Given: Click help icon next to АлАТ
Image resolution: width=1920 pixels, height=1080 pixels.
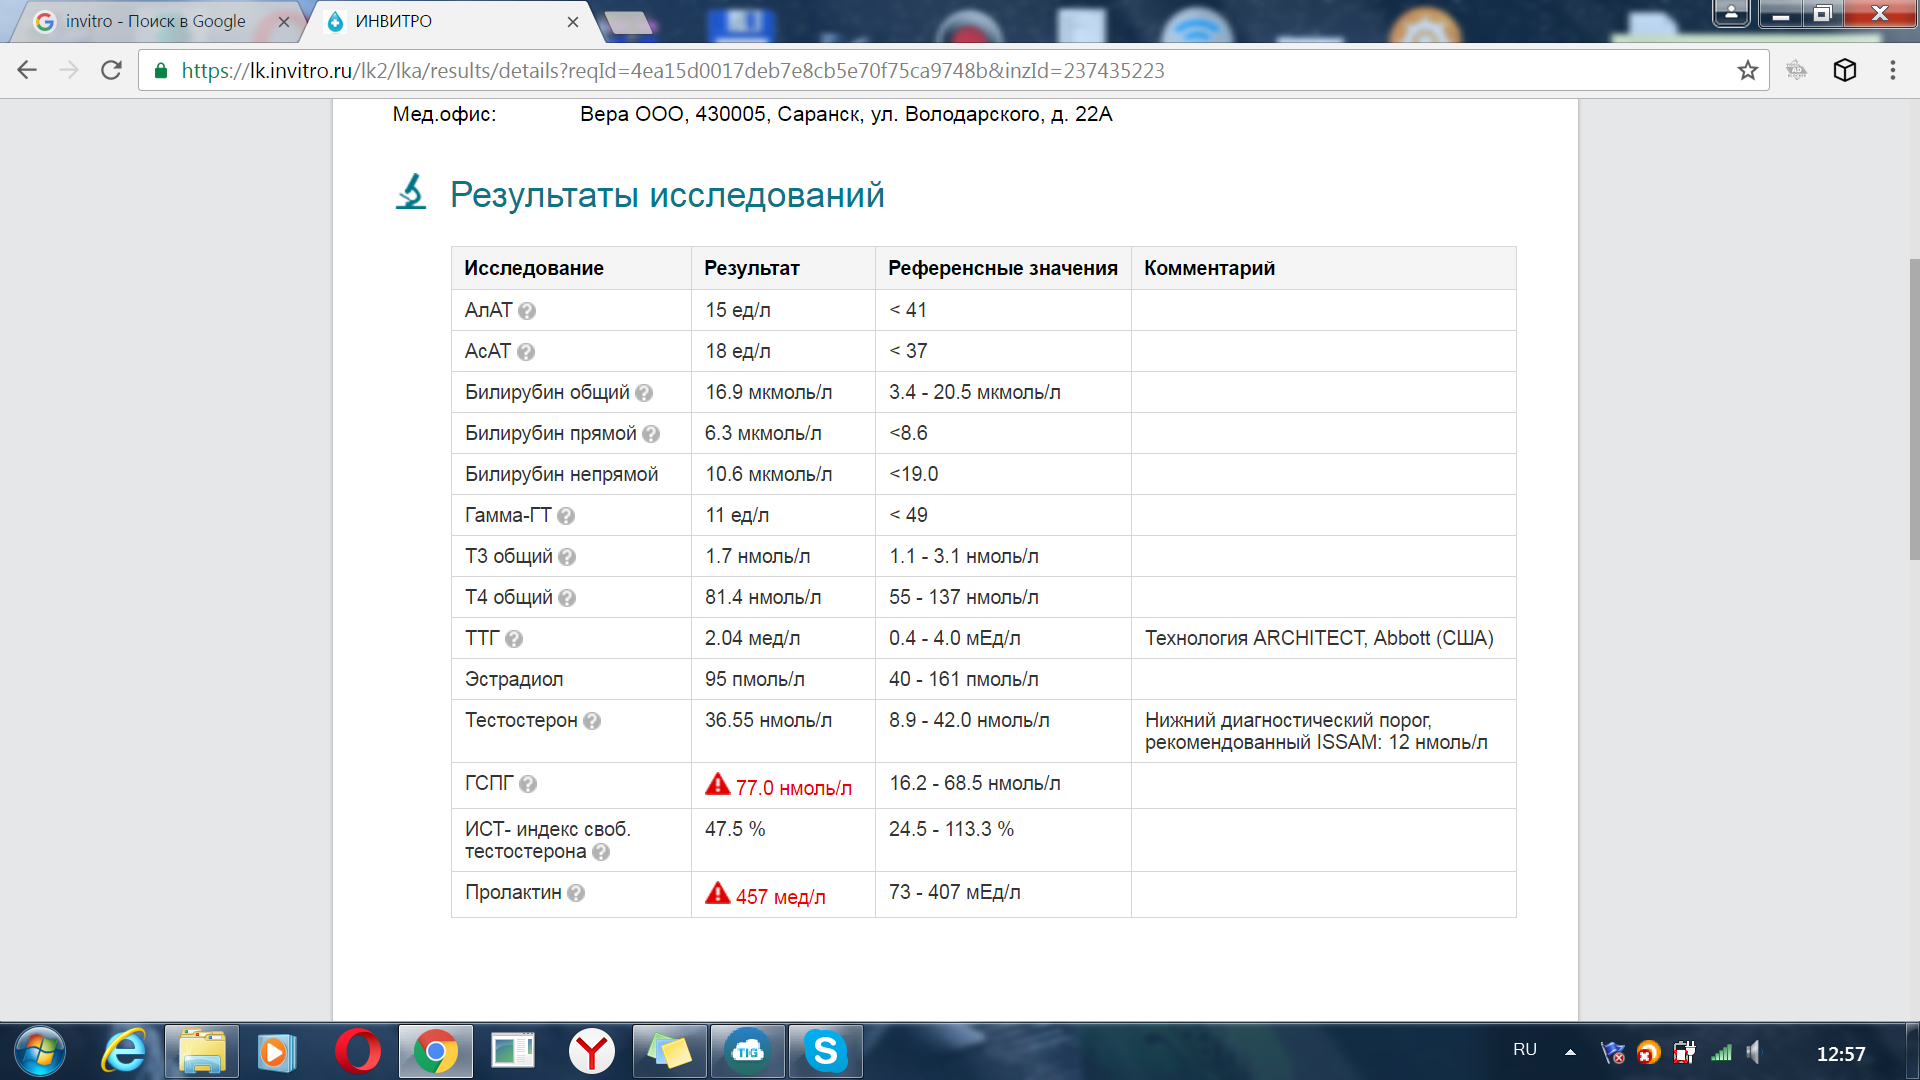Looking at the screenshot, I should [527, 311].
